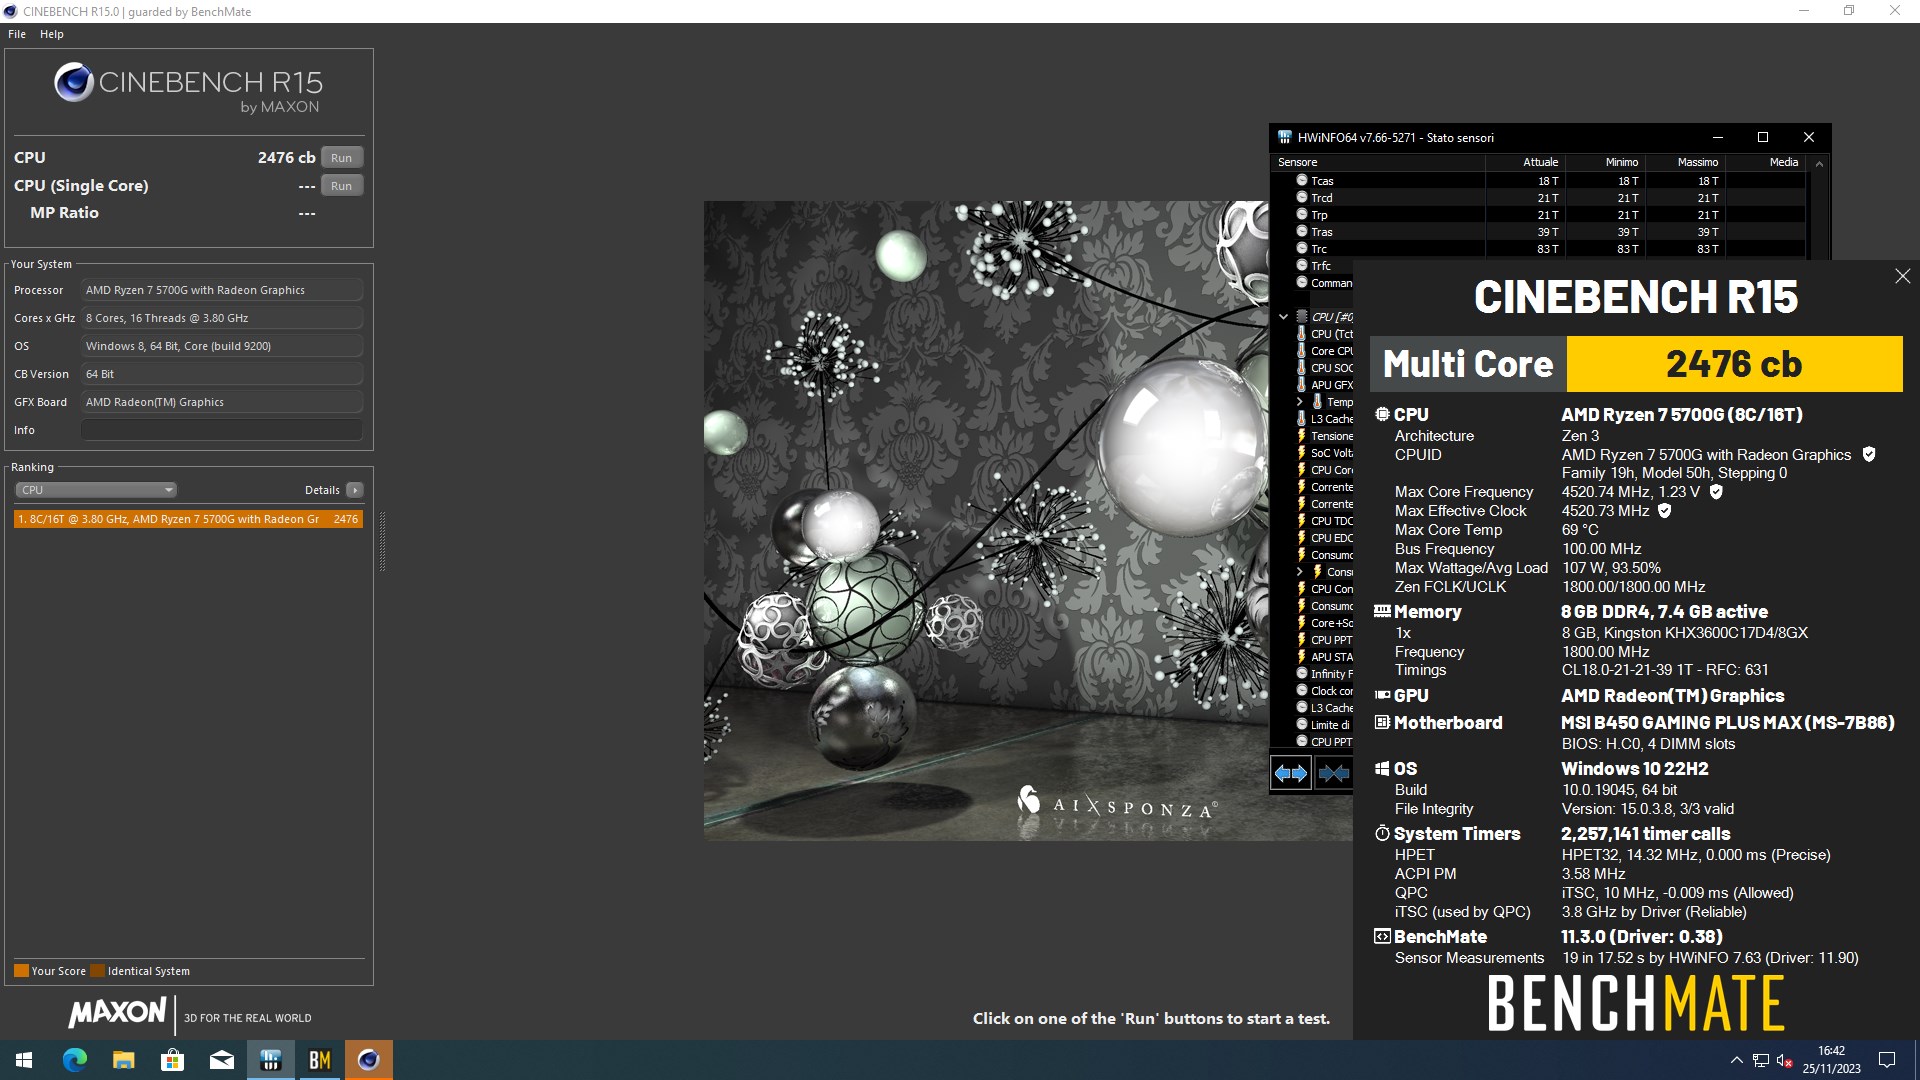Run the CPU multi-core benchmark
Viewport: 1920px width, 1080px height.
pyautogui.click(x=341, y=158)
